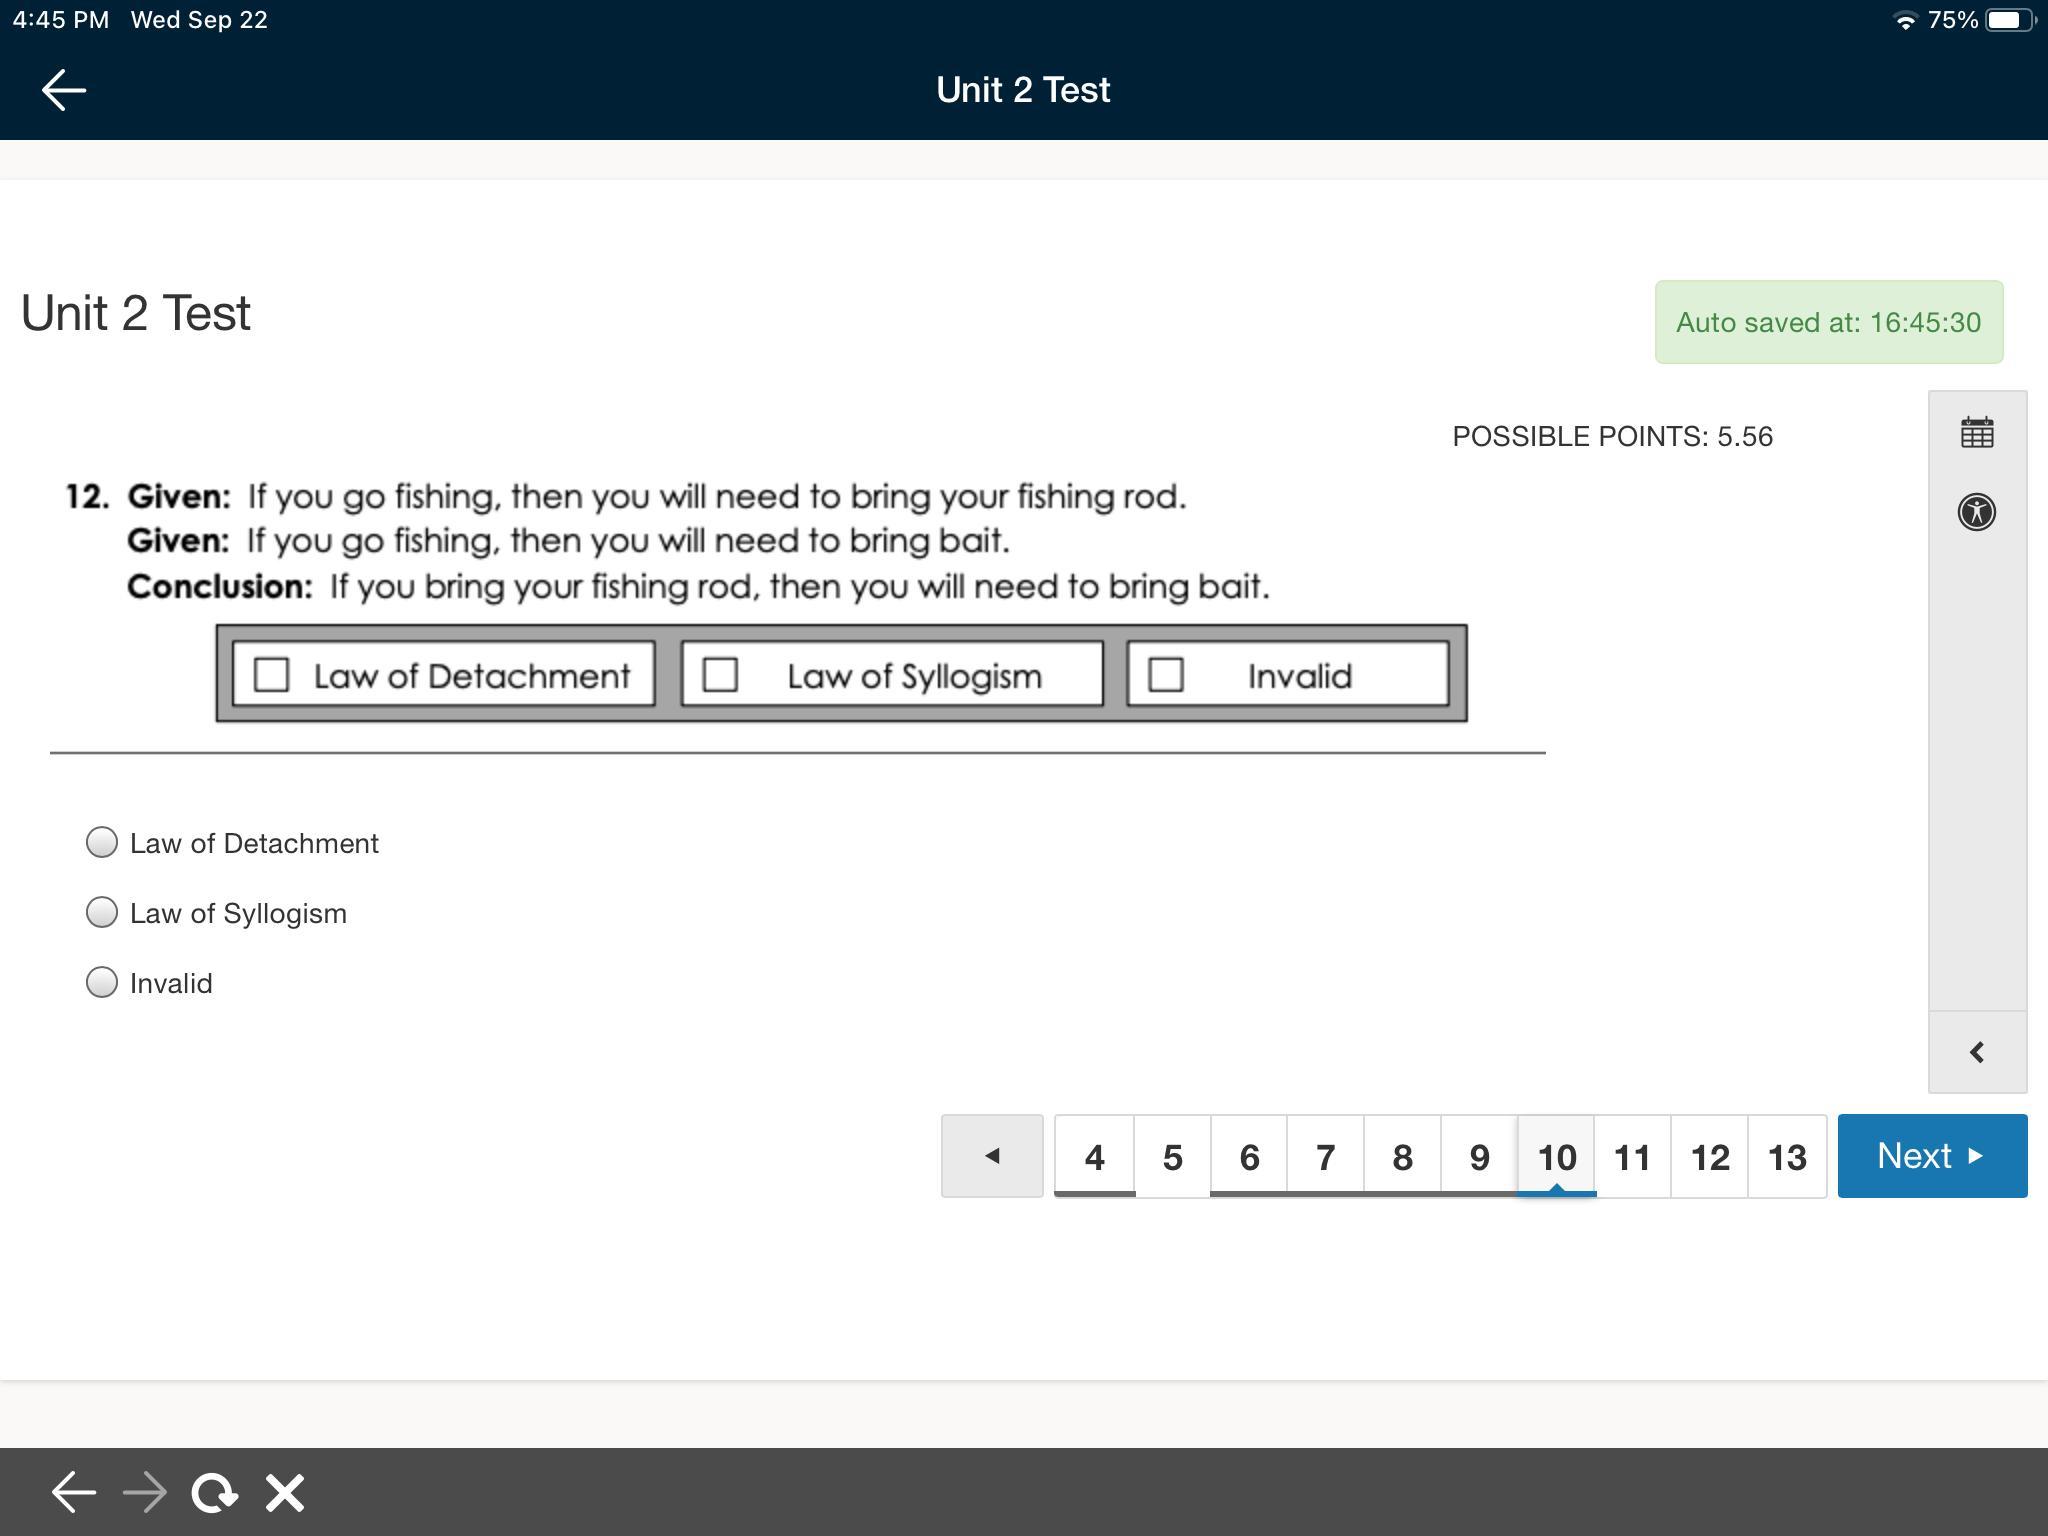This screenshot has width=2048, height=1536.
Task: Click browser forward arrow in bottom bar
Action: pyautogui.click(x=145, y=1493)
